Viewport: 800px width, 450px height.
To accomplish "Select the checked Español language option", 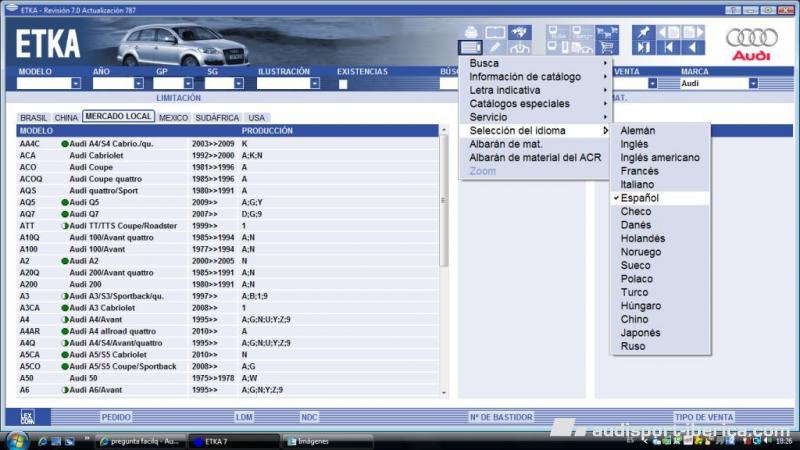I will pyautogui.click(x=660, y=198).
